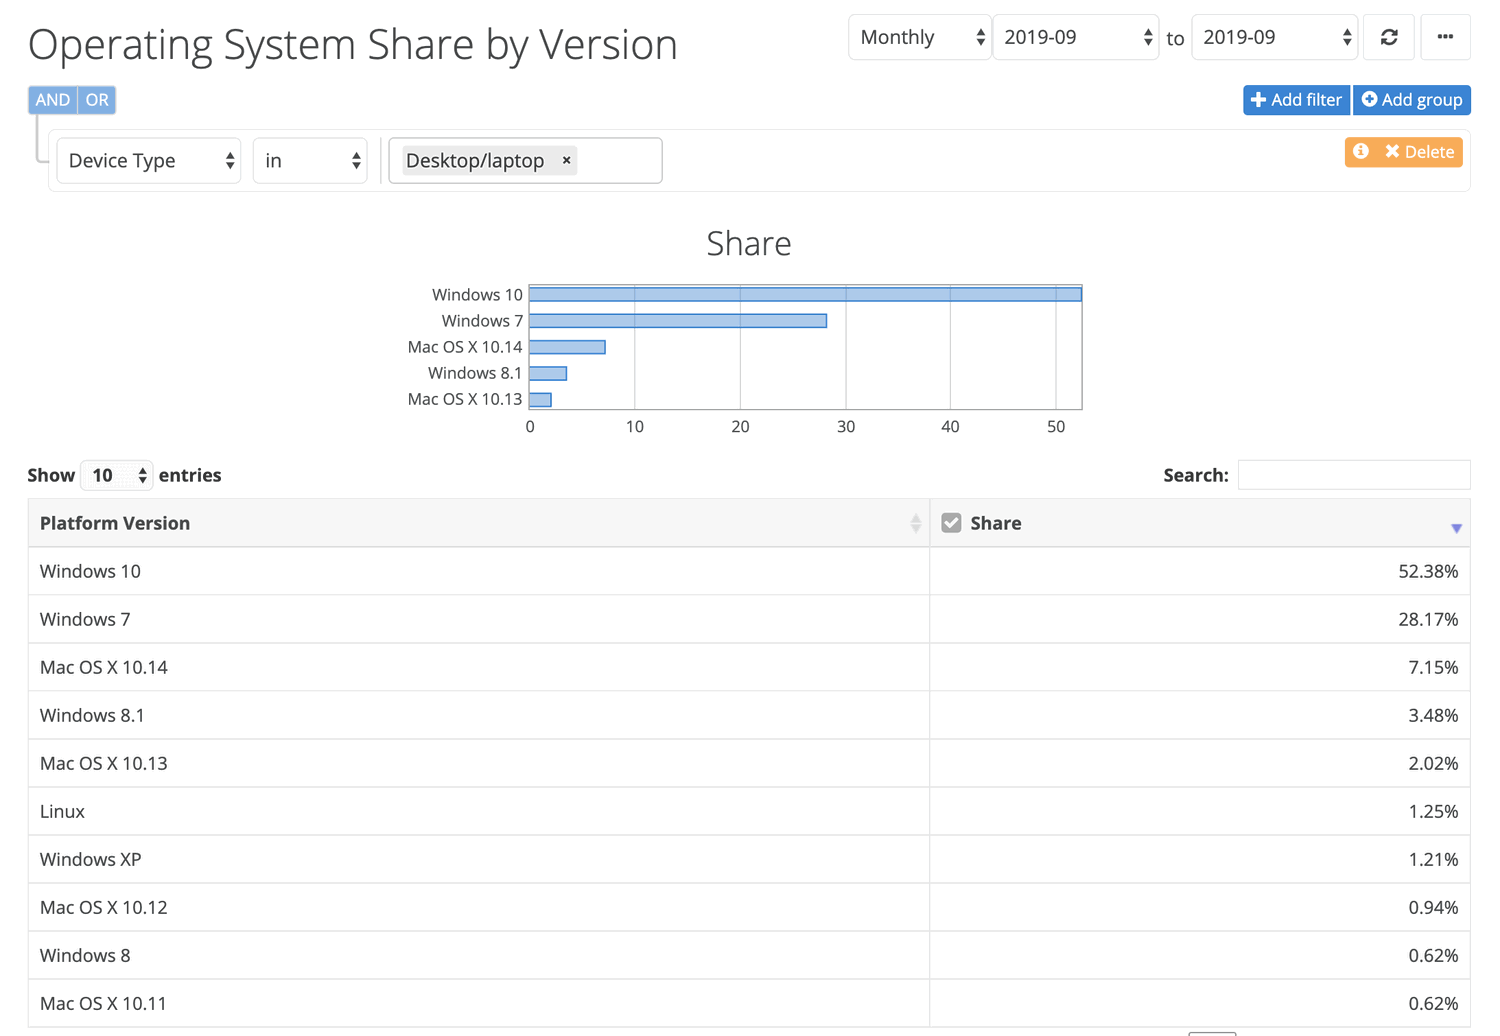
Task: Click the refresh data icon
Action: [x=1388, y=37]
